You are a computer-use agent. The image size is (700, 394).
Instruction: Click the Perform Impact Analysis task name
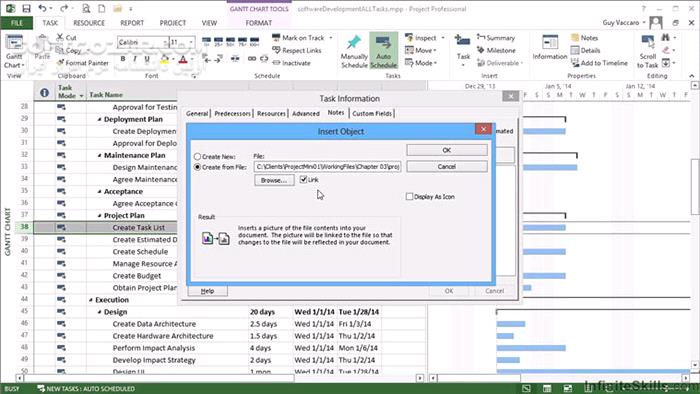(154, 348)
